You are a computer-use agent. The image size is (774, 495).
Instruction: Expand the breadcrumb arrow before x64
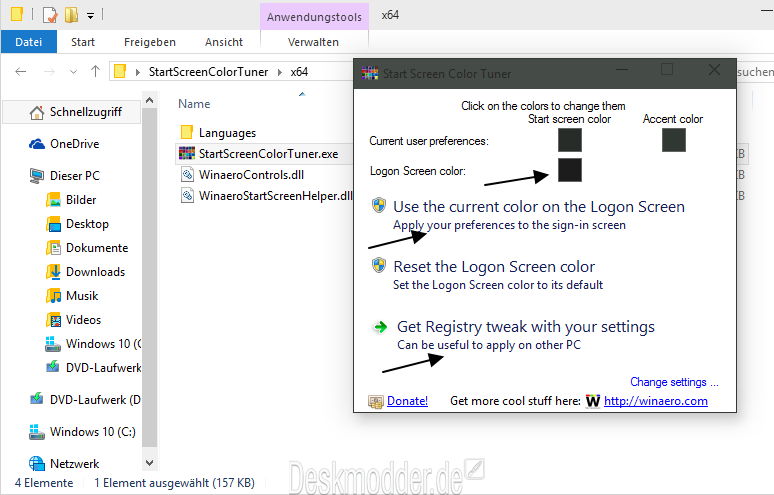point(280,73)
